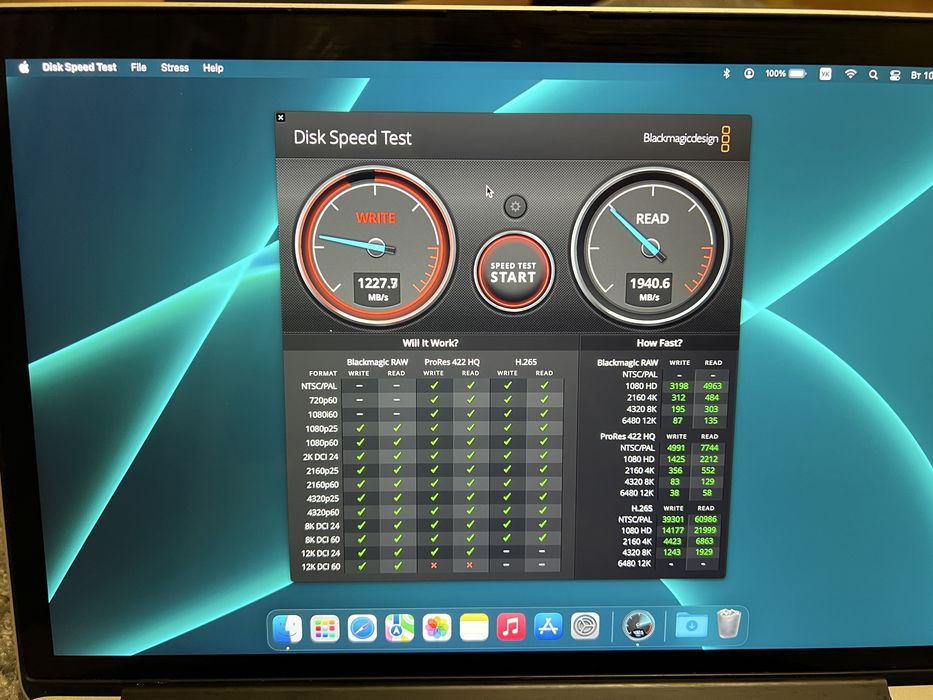Click the 1940.6 MB/s read result
The image size is (933, 700).
pos(650,289)
